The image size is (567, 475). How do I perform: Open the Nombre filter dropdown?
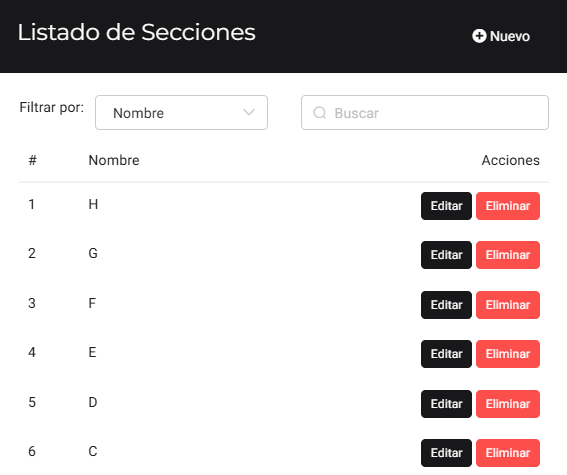point(181,112)
